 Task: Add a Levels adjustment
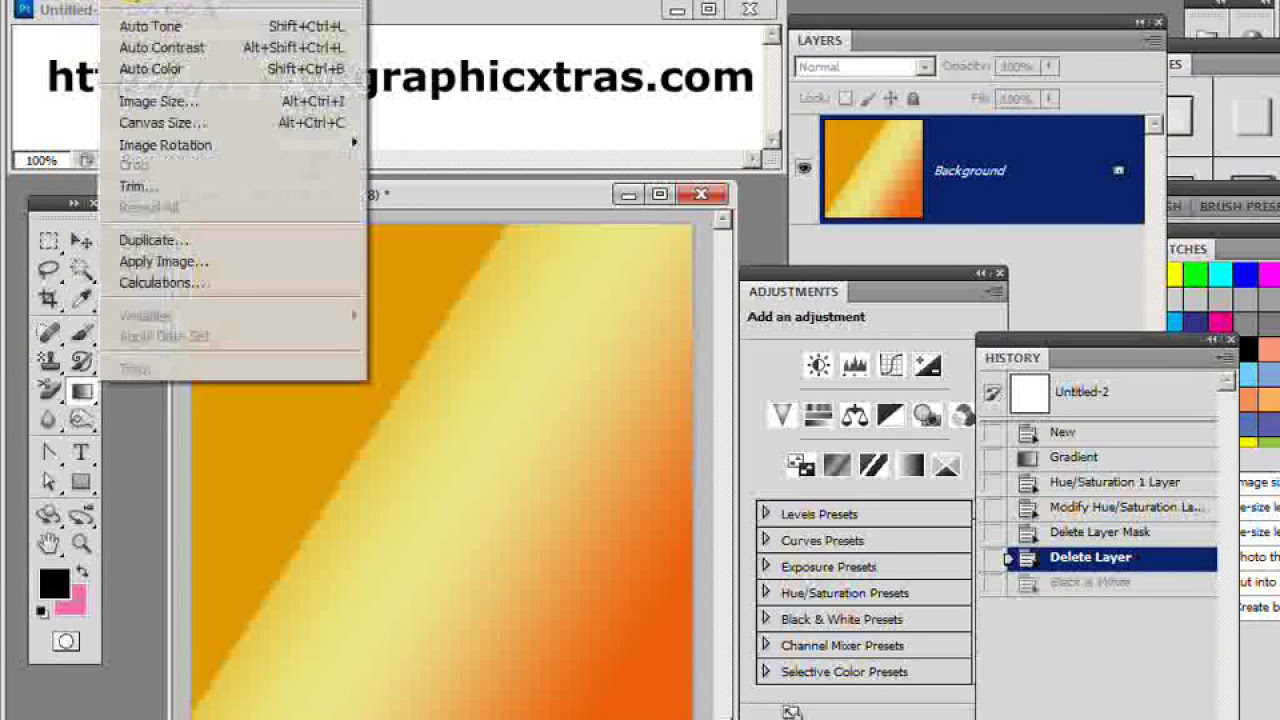coord(855,366)
